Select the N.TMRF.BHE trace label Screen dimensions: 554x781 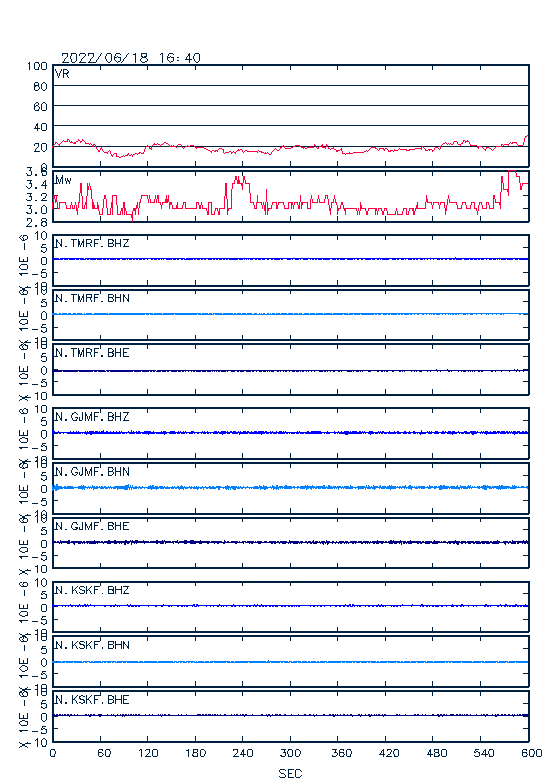pos(92,353)
